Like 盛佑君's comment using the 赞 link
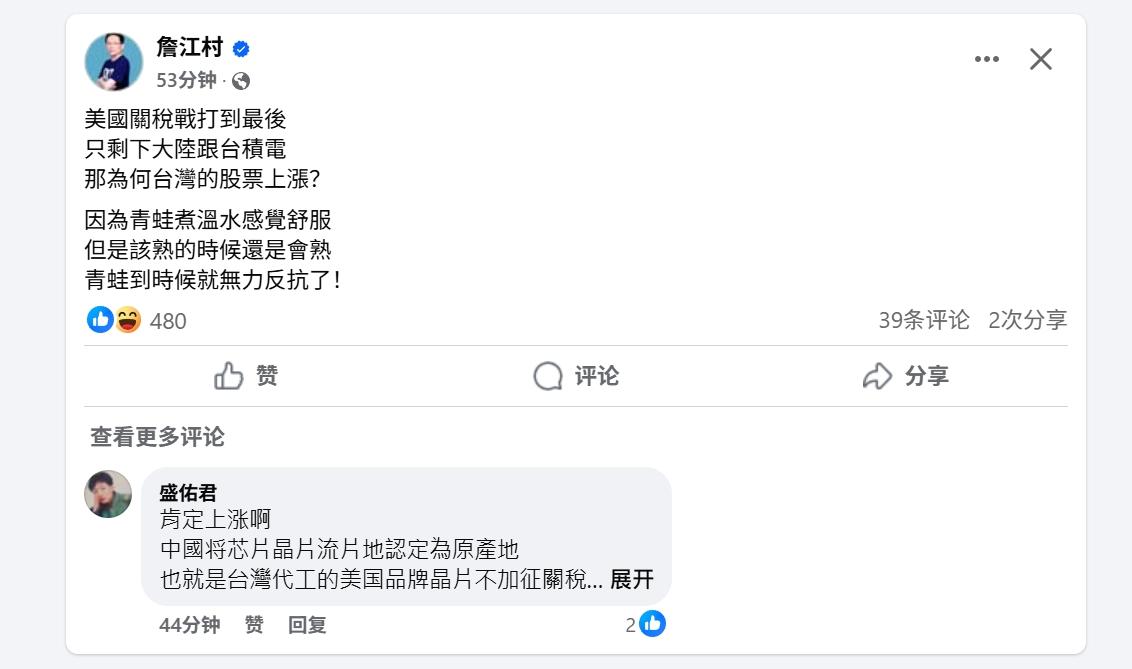 (254, 625)
